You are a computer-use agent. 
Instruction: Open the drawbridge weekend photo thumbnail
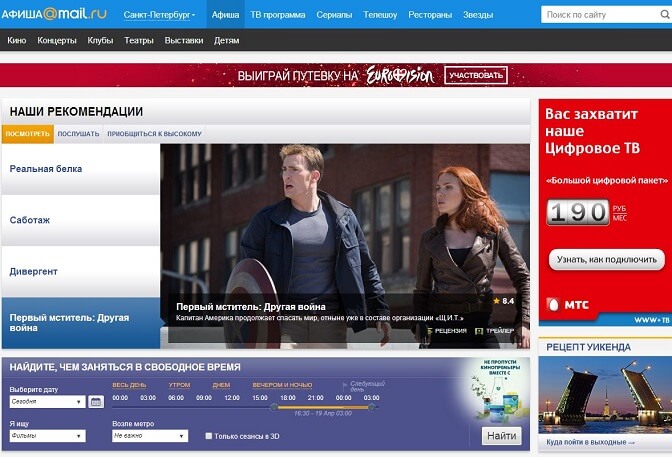605,395
